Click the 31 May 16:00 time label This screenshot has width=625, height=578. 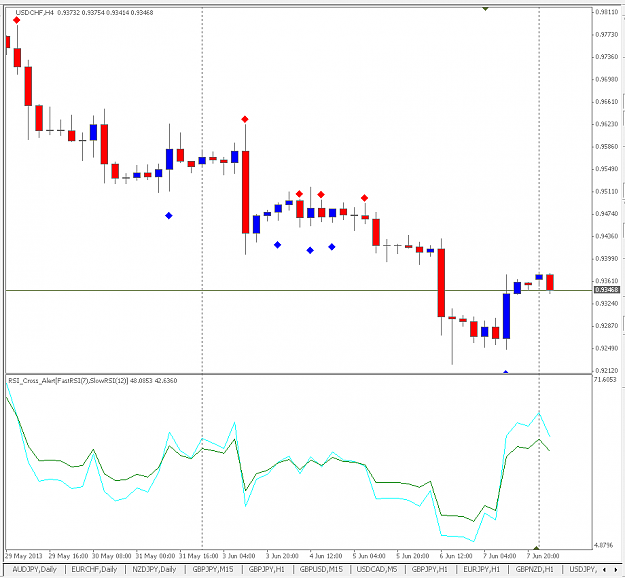coord(199,556)
